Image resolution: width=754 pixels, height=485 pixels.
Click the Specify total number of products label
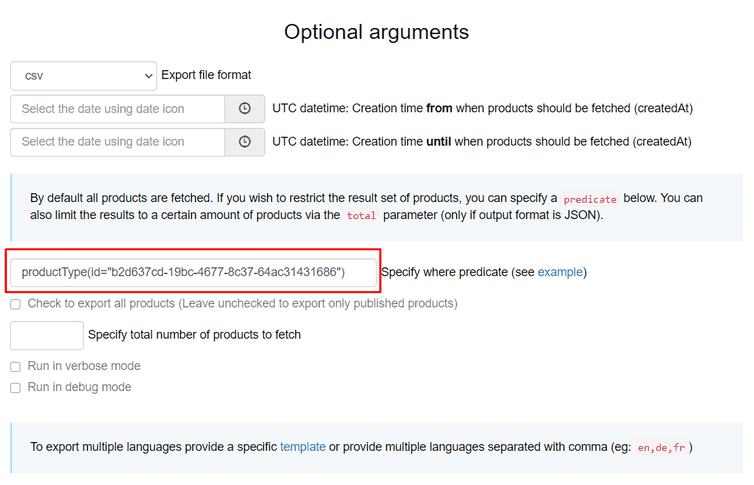coord(194,335)
